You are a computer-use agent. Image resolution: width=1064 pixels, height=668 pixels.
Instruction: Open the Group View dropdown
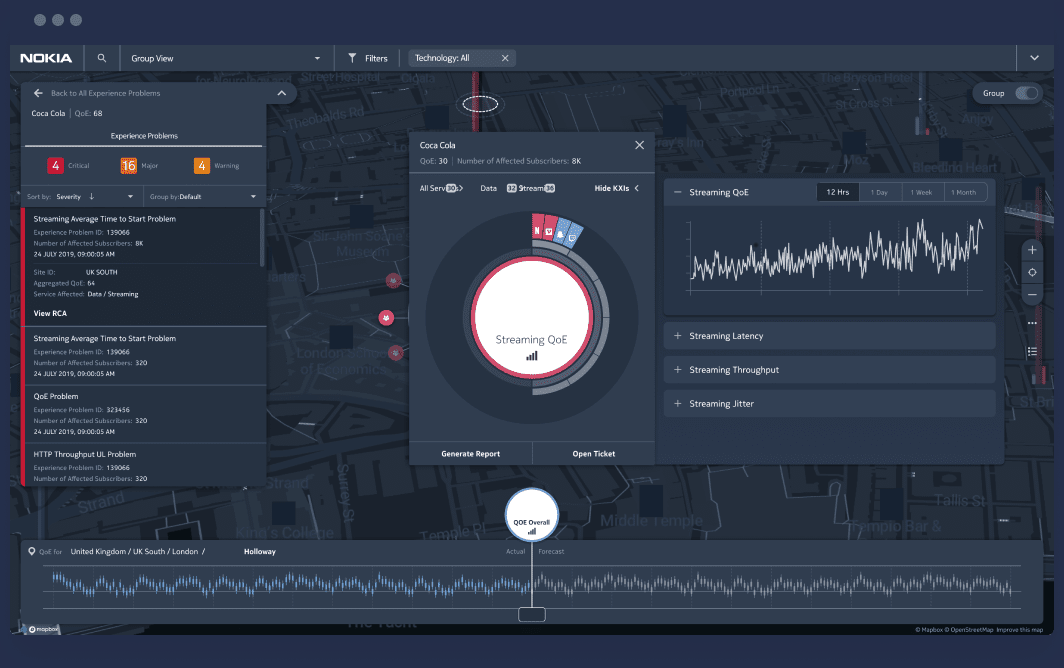226,58
